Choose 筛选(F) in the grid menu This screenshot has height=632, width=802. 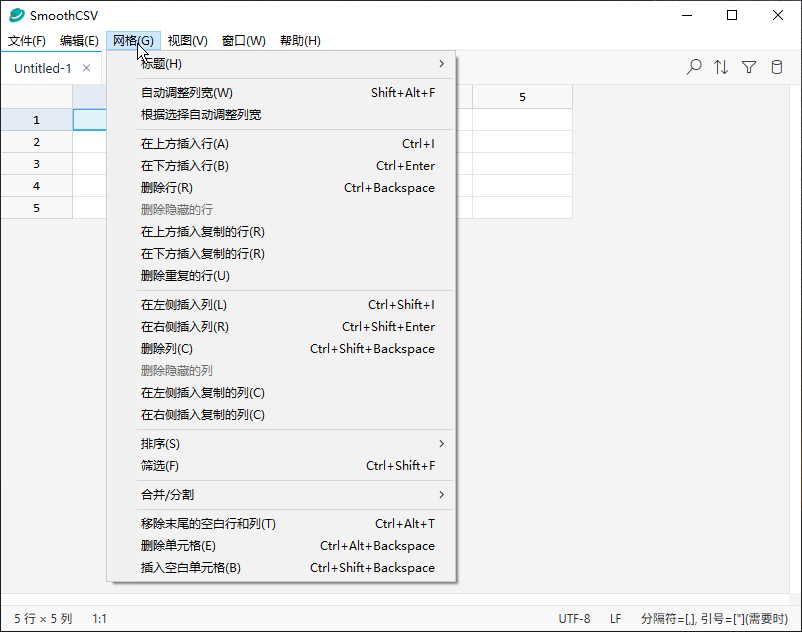[x=160, y=466]
